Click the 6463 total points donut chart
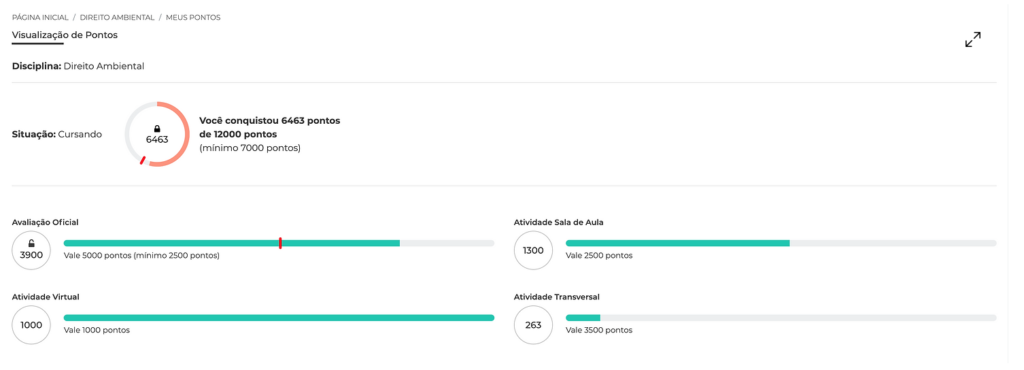This screenshot has width=1024, height=370. tap(157, 134)
